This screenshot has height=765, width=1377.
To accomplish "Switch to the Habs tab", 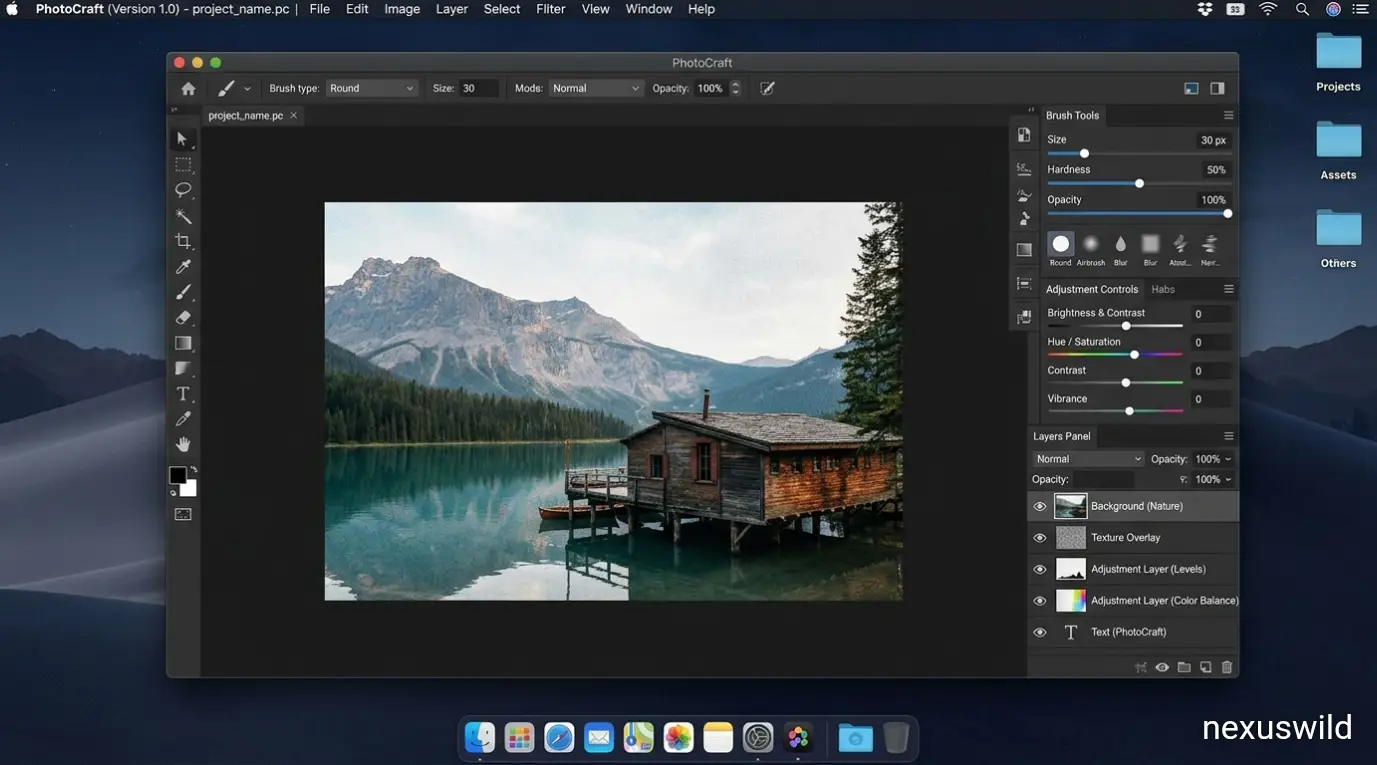I will pyautogui.click(x=1163, y=289).
